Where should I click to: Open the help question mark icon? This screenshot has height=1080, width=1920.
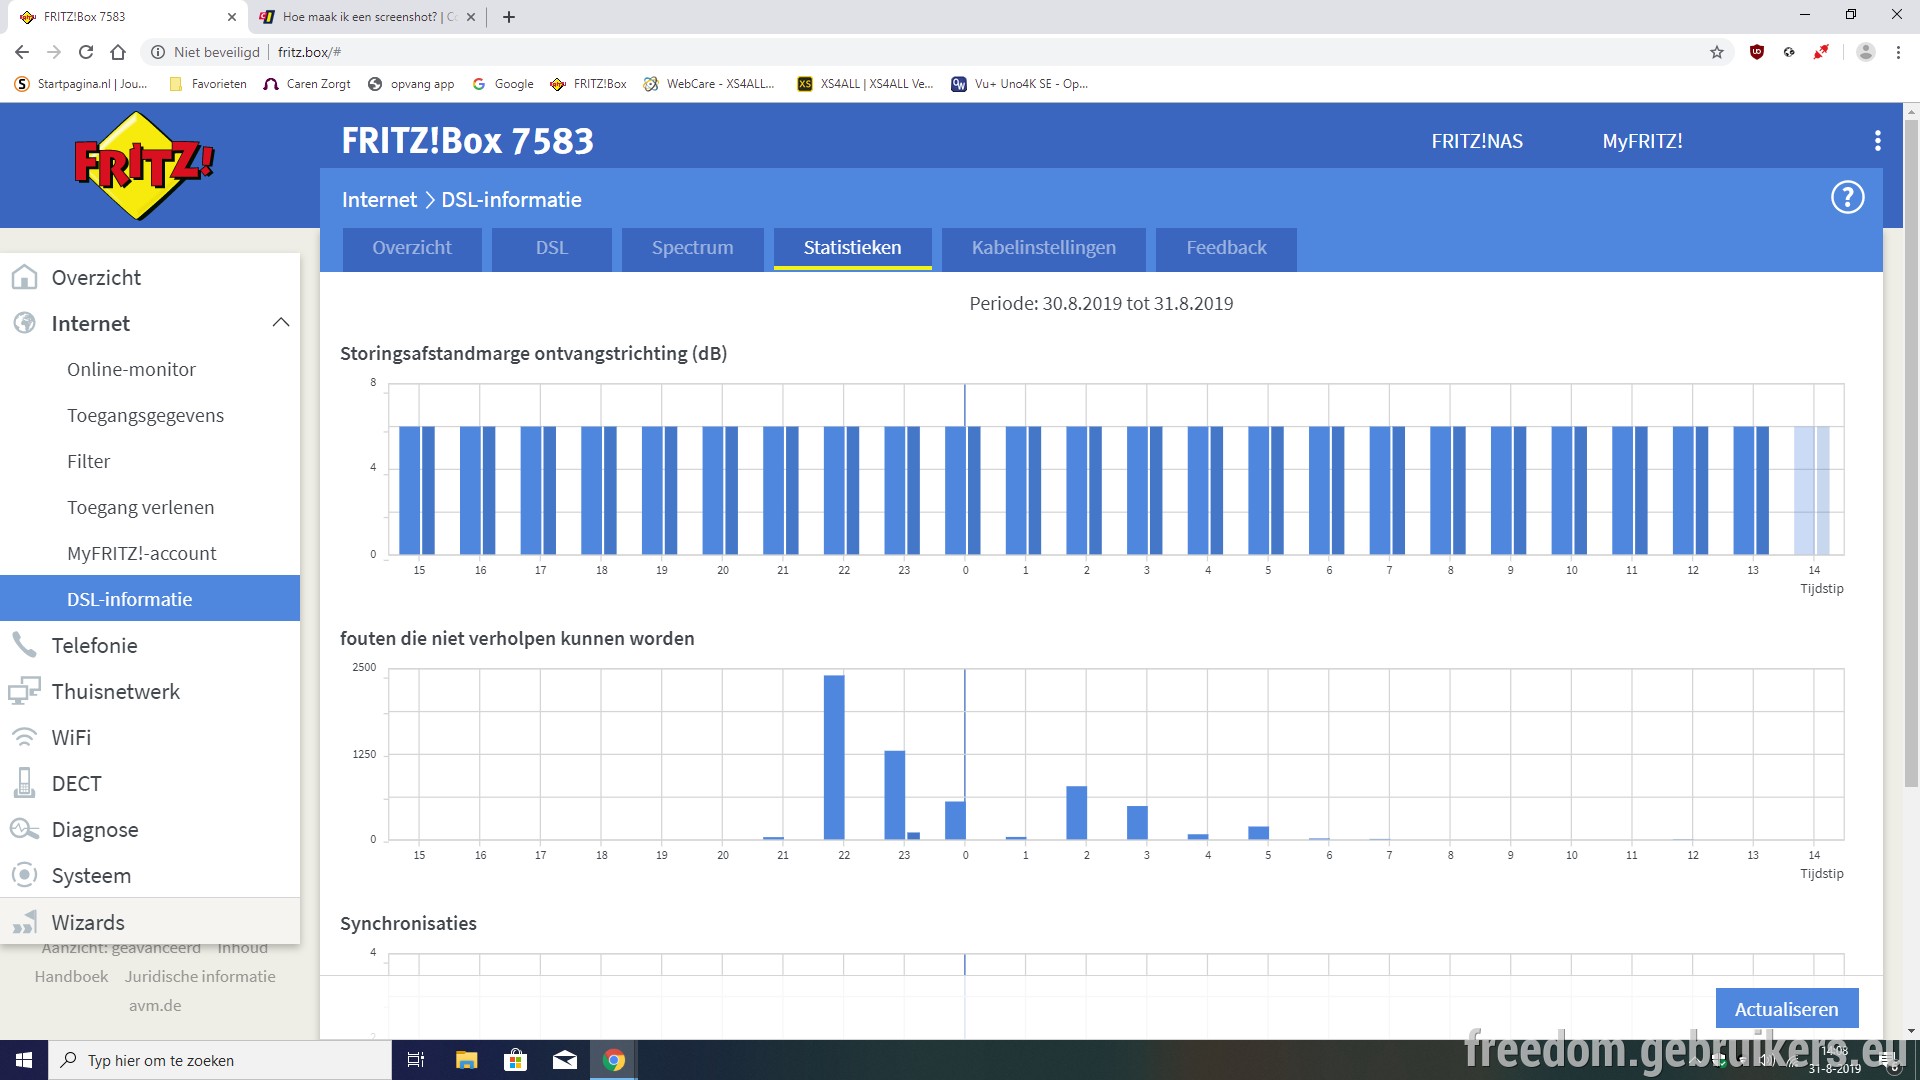[1847, 198]
